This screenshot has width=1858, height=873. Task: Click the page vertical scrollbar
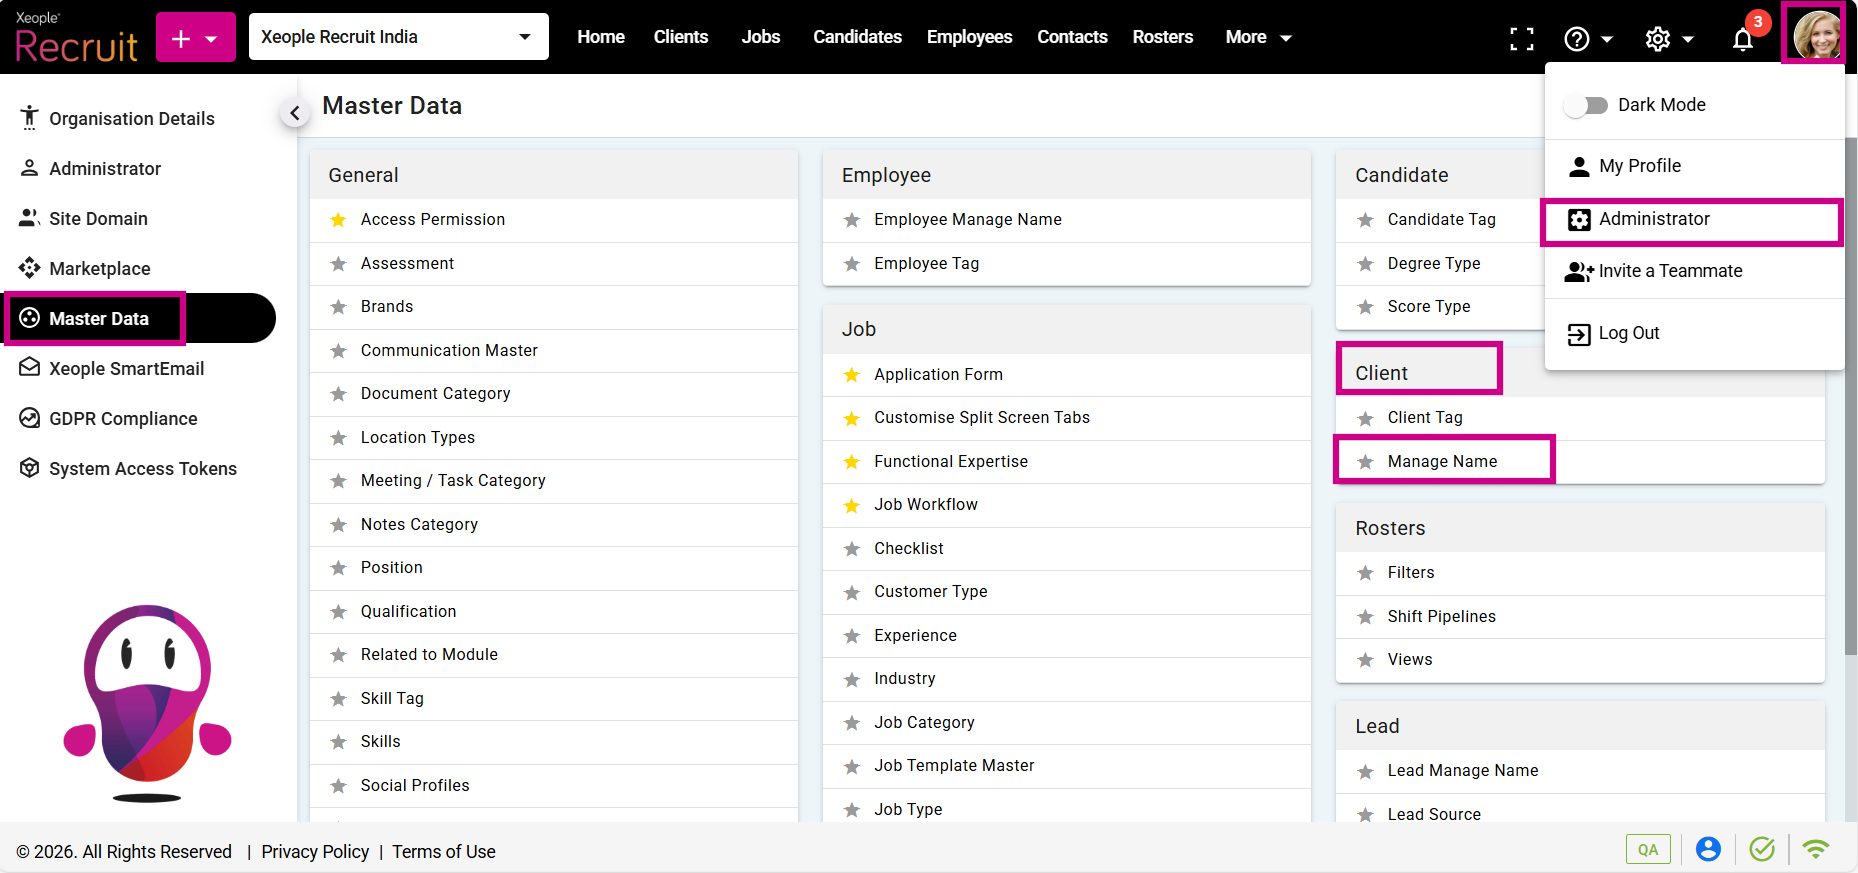click(1850, 400)
